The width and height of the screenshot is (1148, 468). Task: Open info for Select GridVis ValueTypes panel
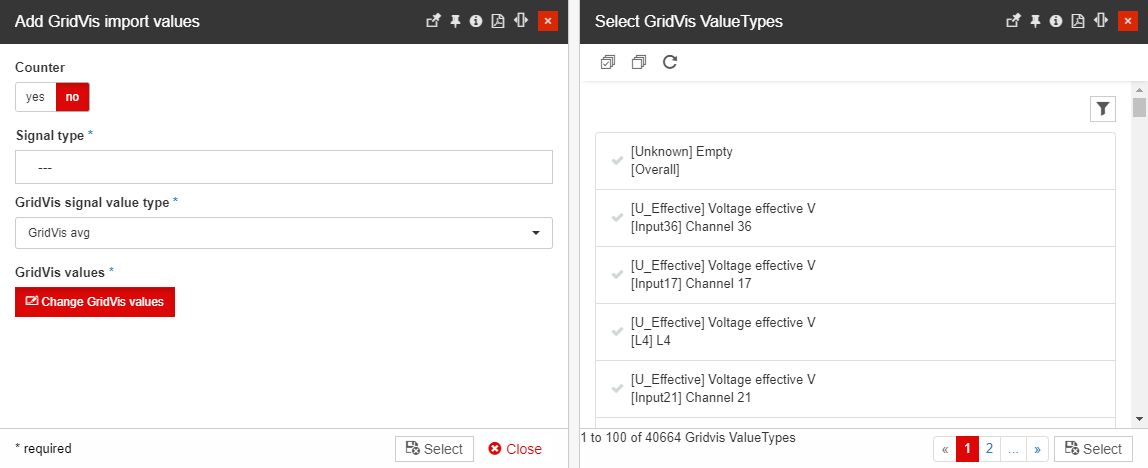point(1055,21)
